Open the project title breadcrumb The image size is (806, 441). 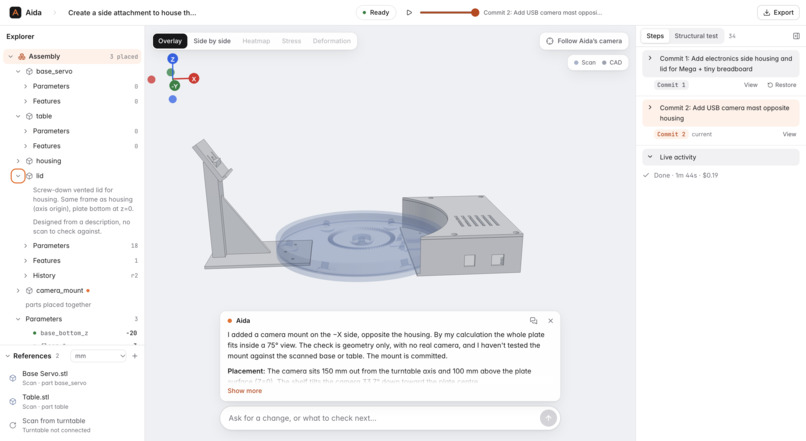[x=132, y=12]
